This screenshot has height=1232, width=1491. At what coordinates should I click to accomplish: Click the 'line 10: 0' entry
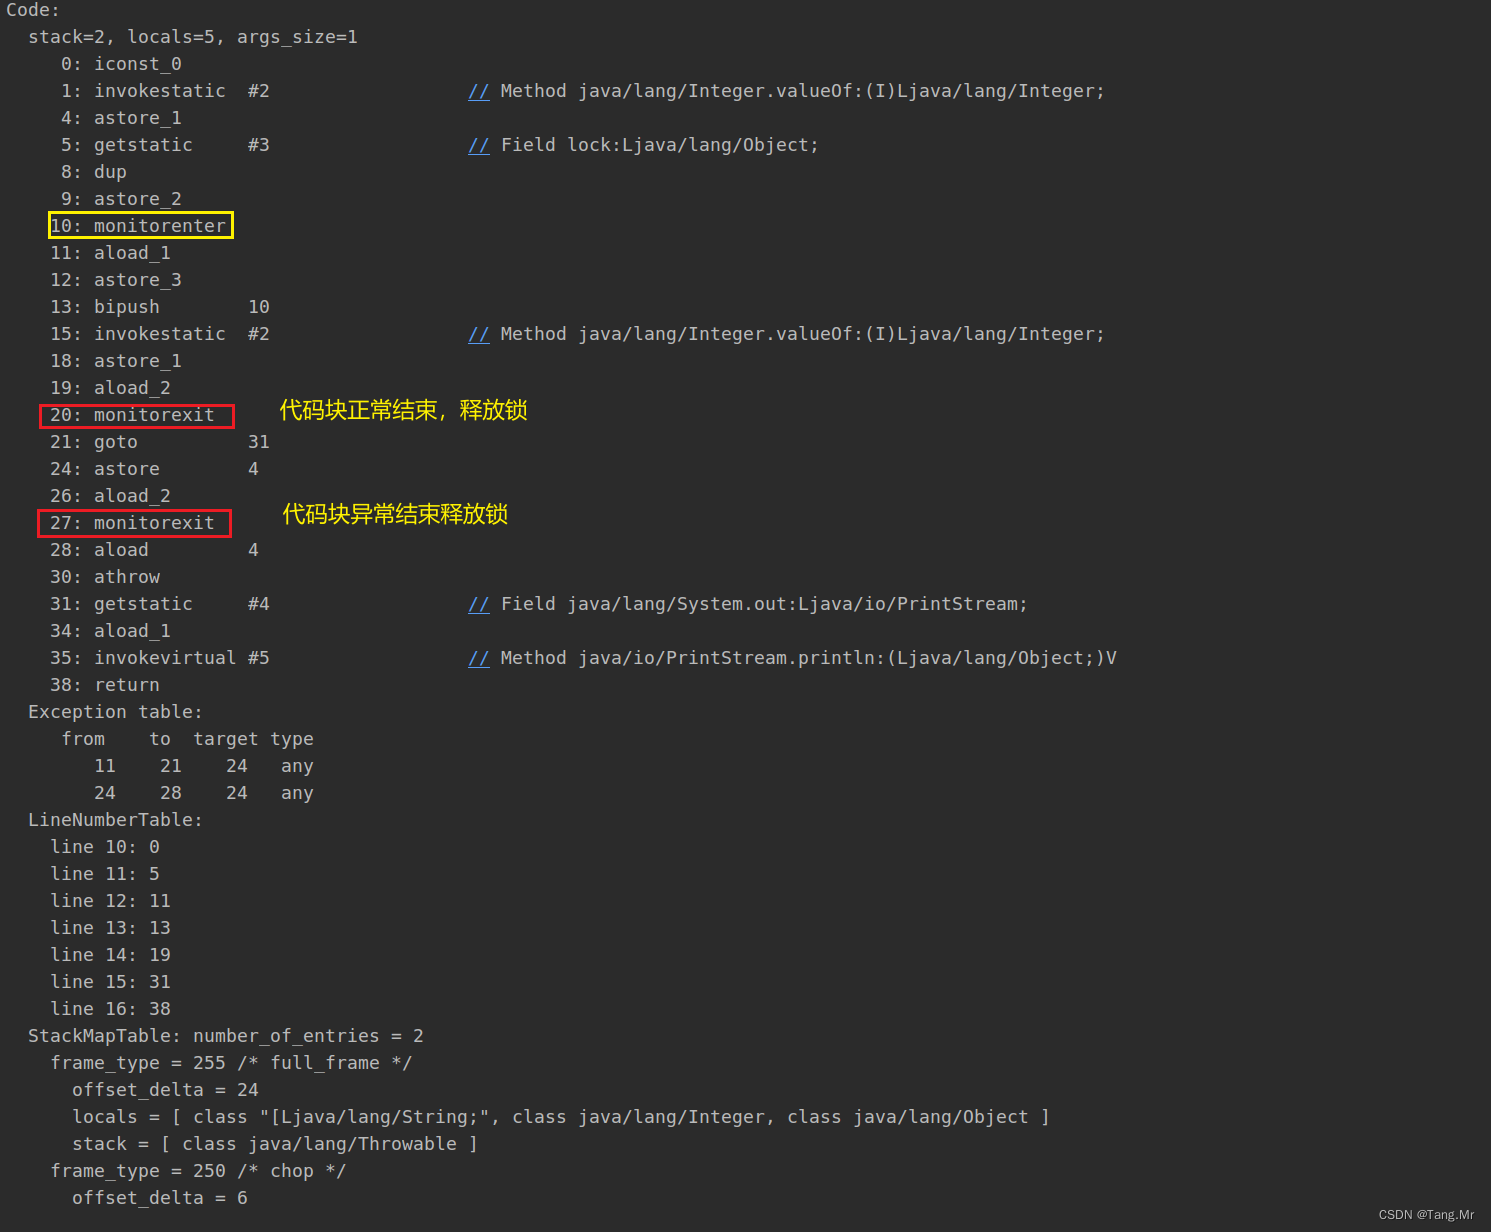click(105, 847)
